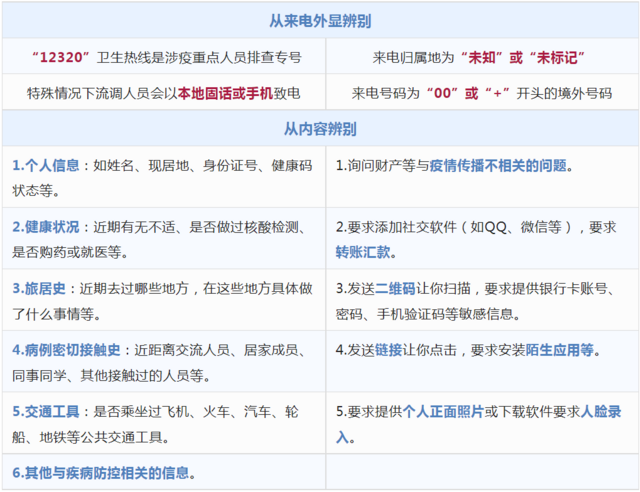This screenshot has height=492, width=640.
Task: Select the 6.其他与疾病防控相关的信息 row
Action: (103, 472)
